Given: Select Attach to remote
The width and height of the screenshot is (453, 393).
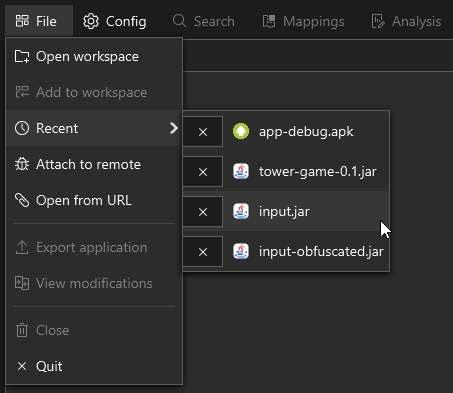Looking at the screenshot, I should 94,164.
